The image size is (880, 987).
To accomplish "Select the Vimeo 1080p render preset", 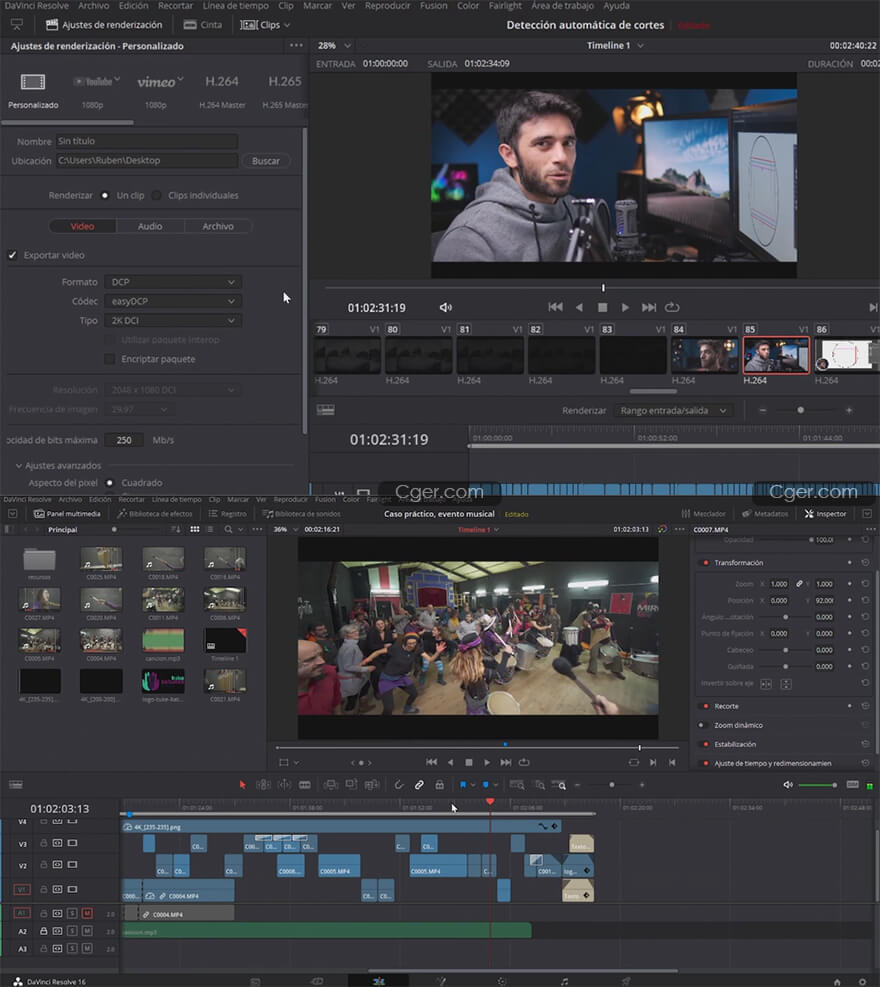I will [x=160, y=91].
